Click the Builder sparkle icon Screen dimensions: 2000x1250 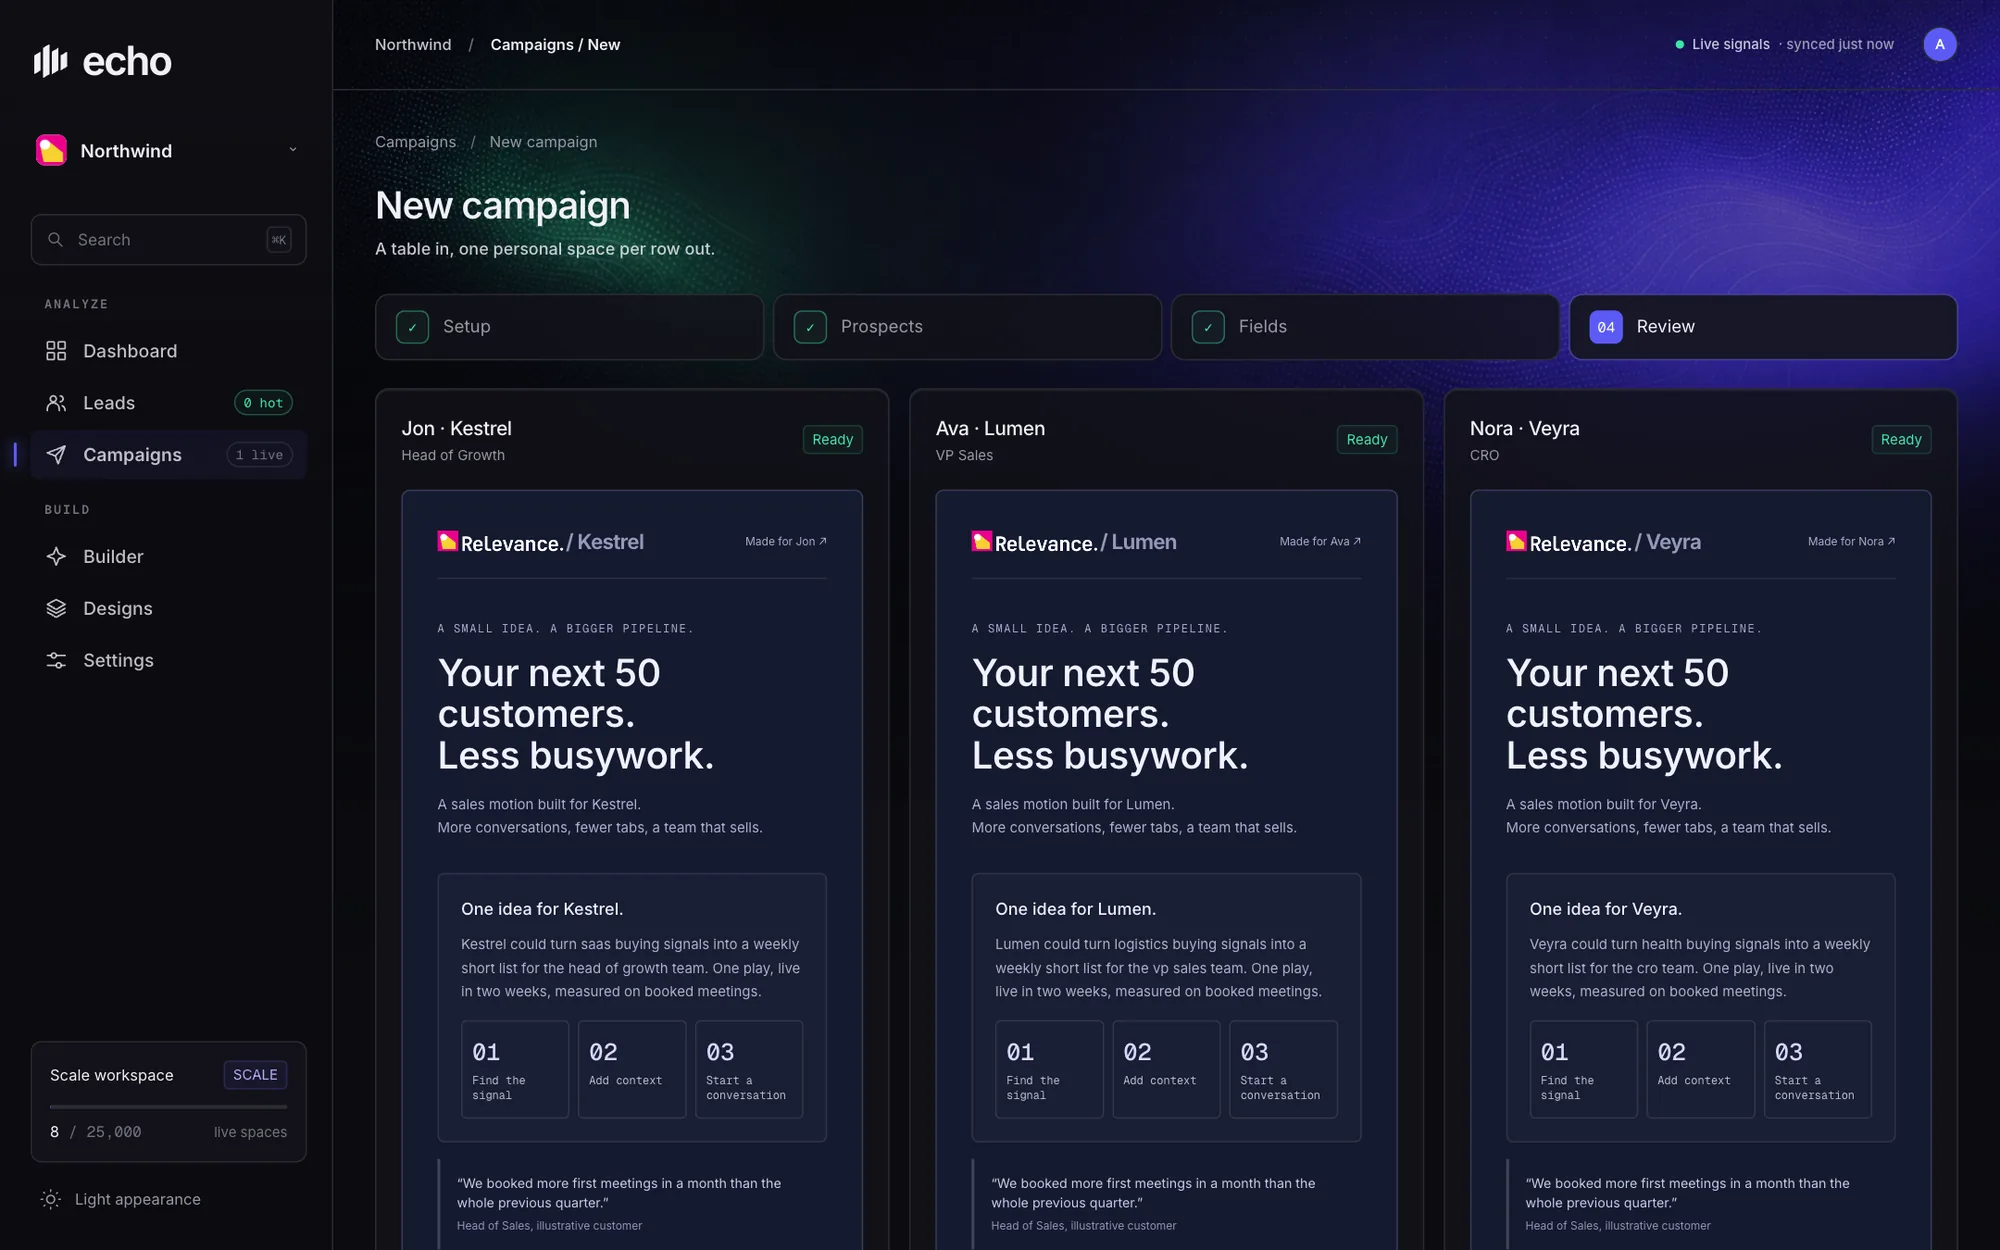point(56,557)
